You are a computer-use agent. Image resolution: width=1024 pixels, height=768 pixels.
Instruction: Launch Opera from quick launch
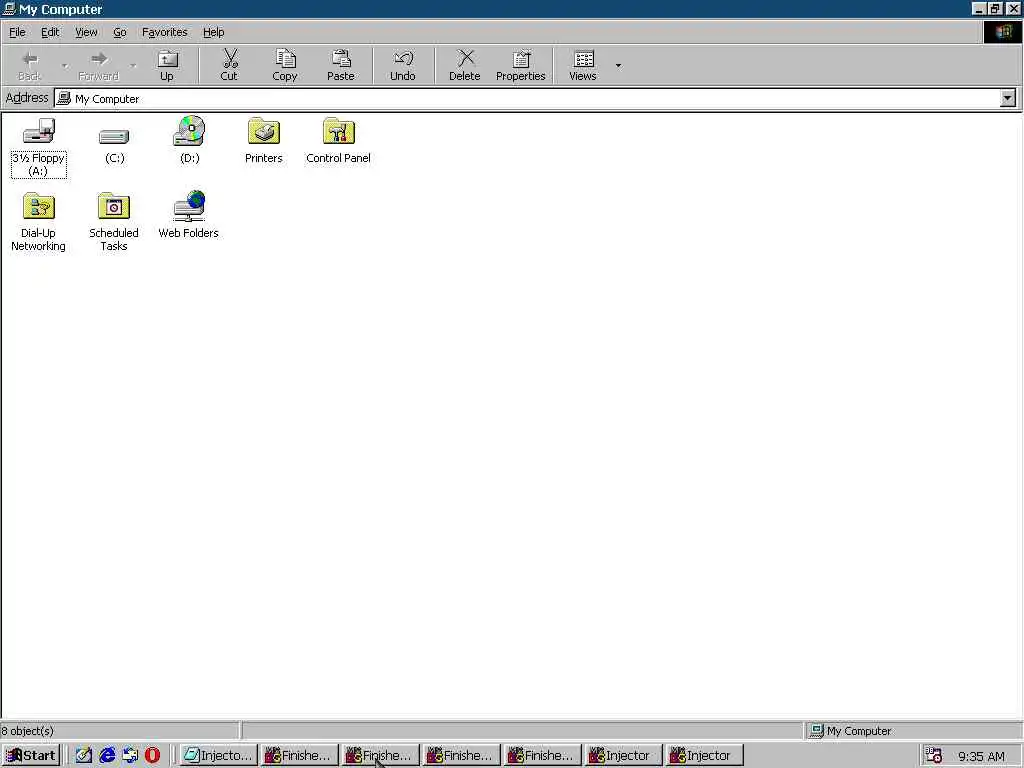pos(153,756)
